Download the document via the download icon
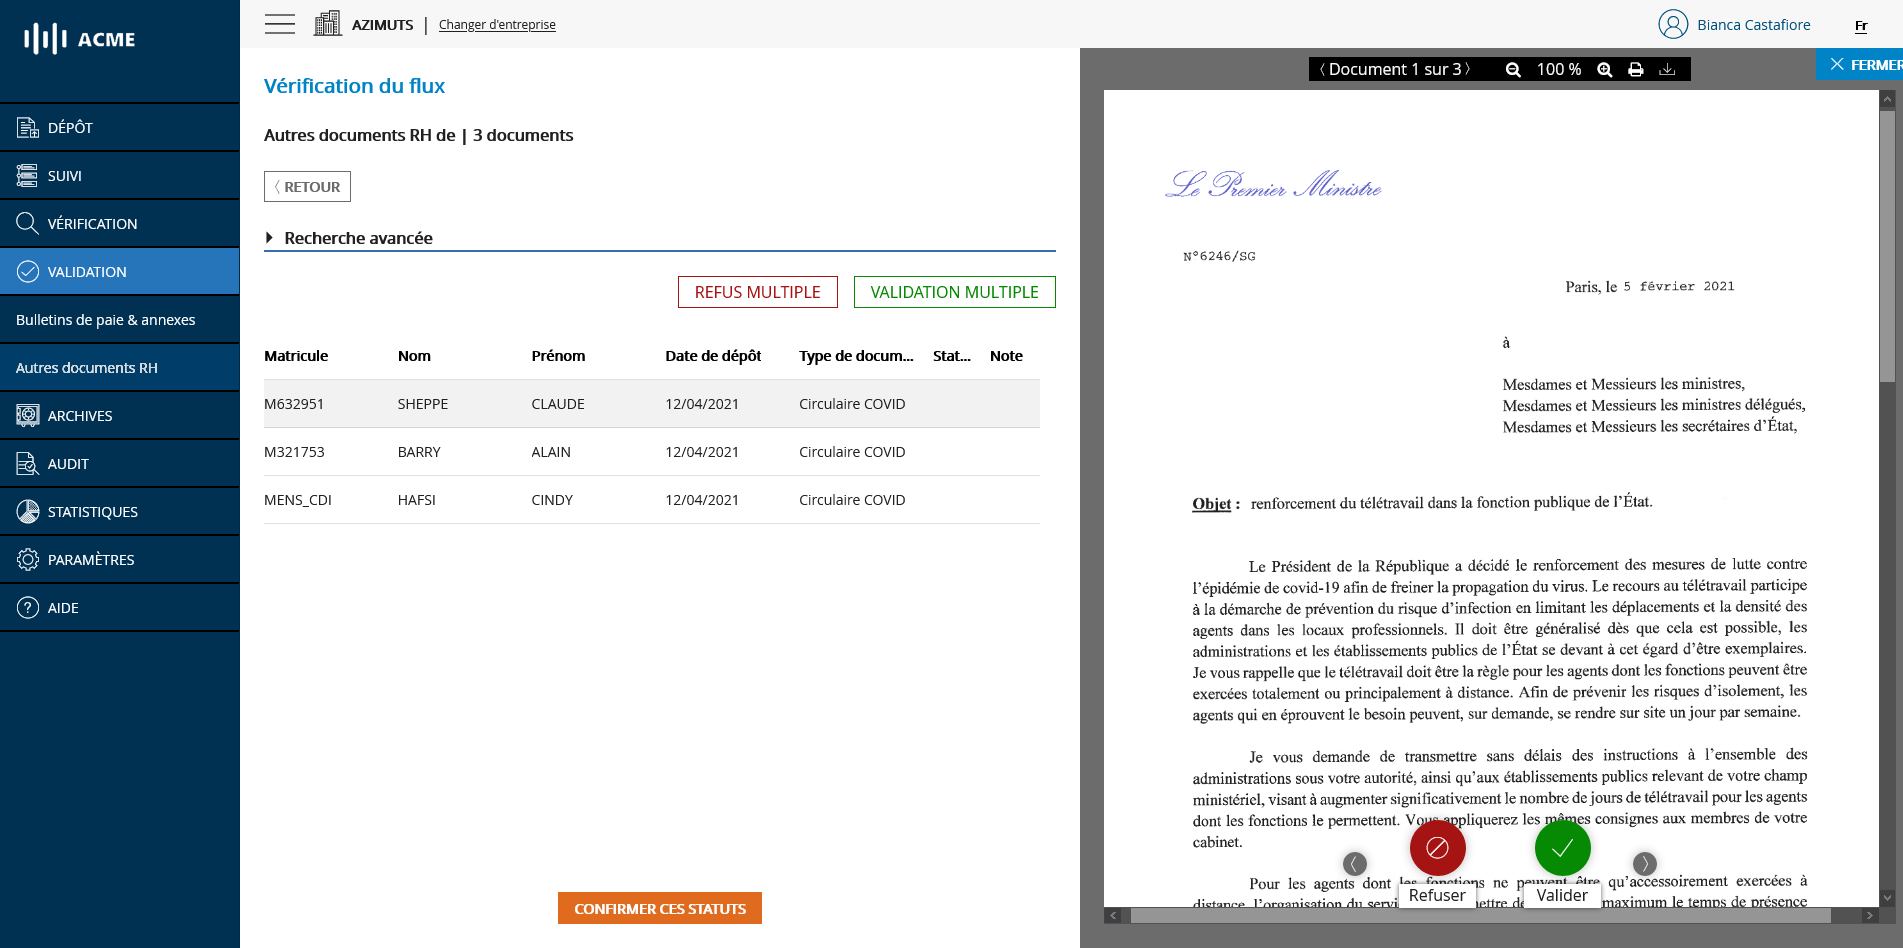This screenshot has height=948, width=1903. pos(1667,69)
